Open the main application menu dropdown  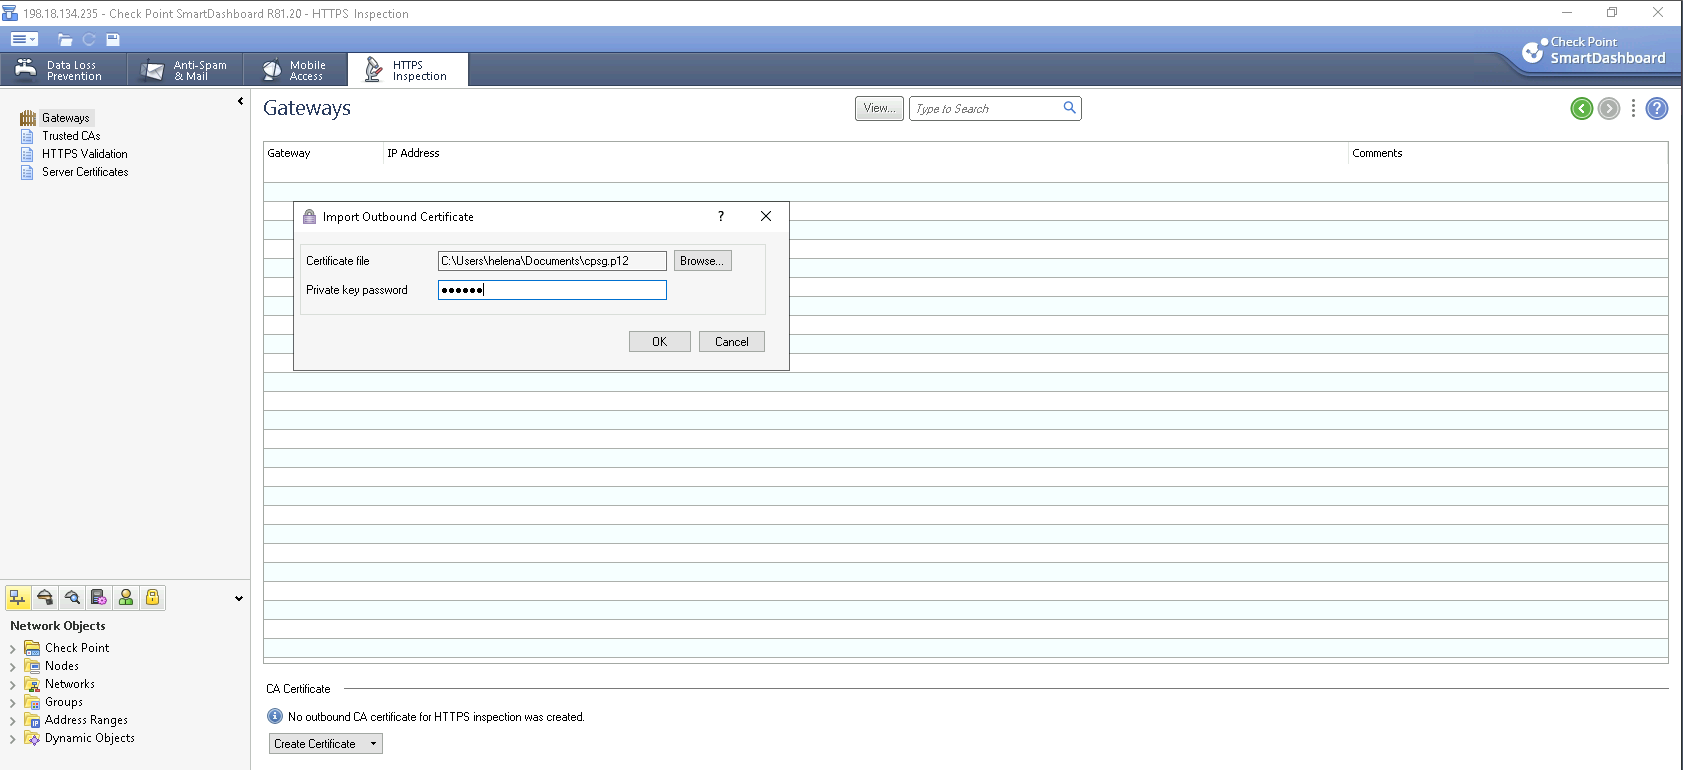24,40
